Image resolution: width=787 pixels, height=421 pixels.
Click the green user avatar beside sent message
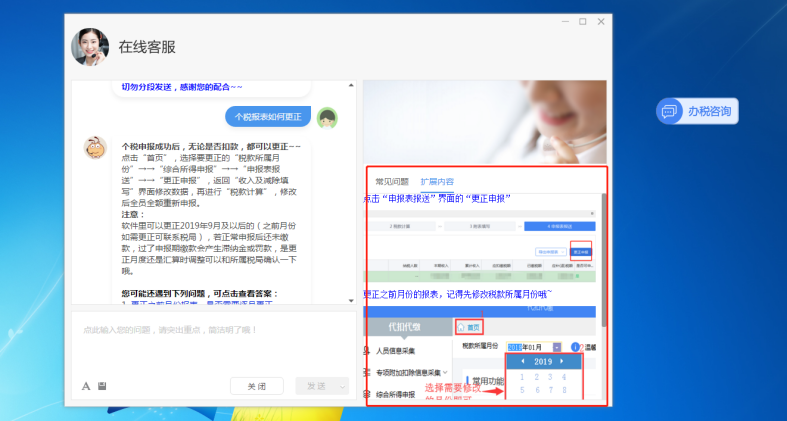(327, 118)
